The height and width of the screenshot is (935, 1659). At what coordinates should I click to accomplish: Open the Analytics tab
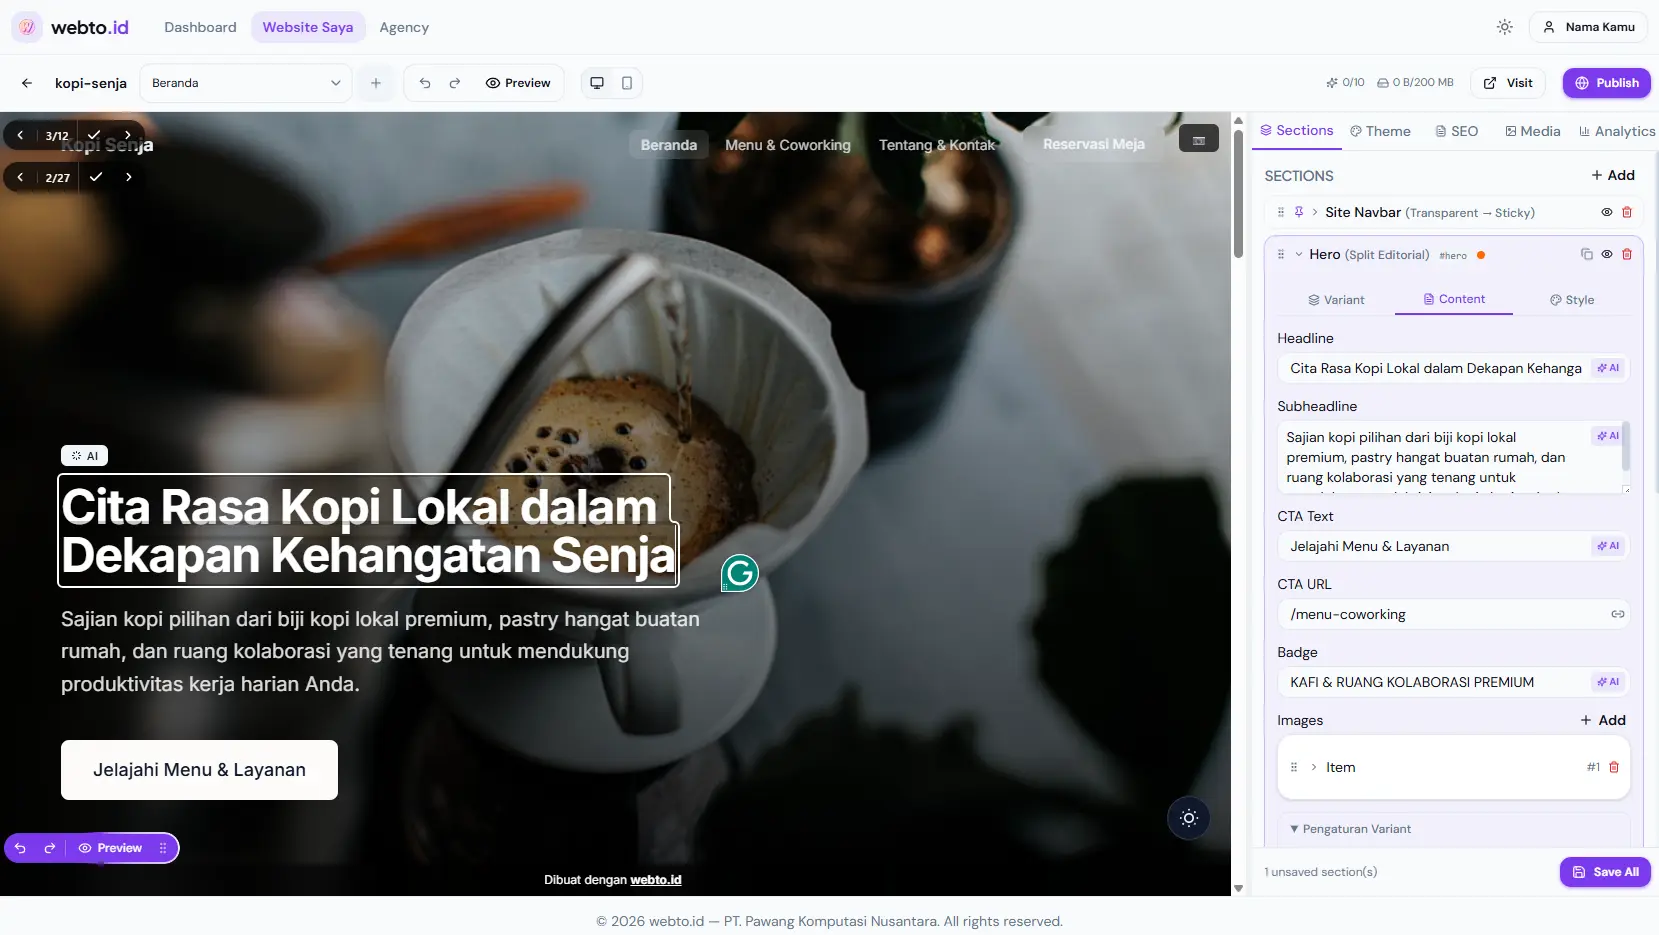1617,131
